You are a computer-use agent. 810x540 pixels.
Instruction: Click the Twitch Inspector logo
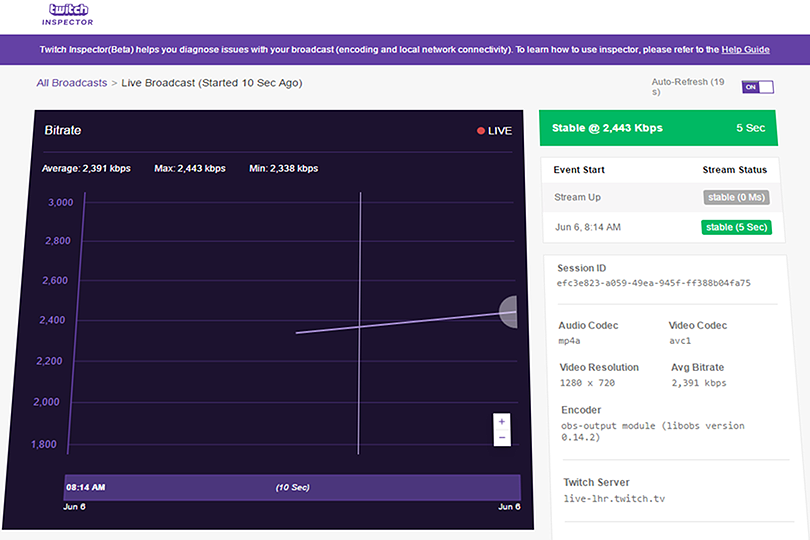coord(68,14)
